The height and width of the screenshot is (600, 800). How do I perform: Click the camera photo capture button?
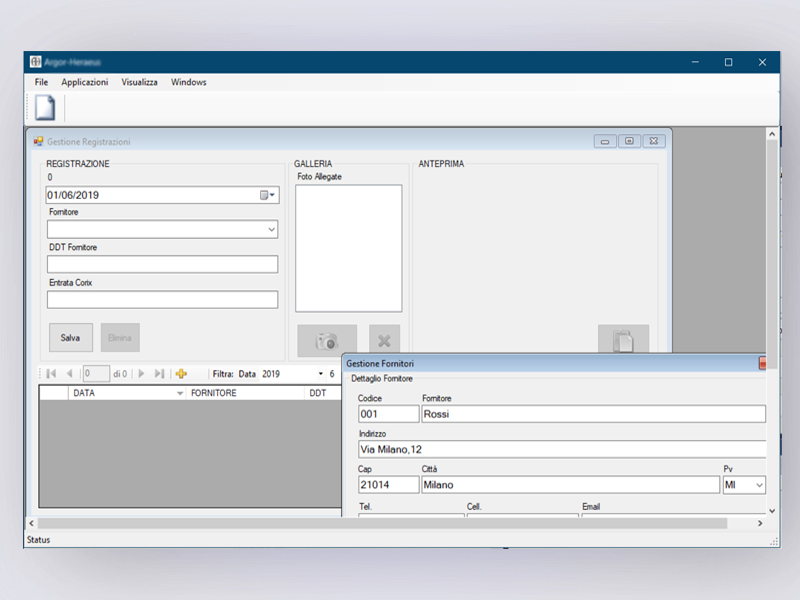[x=327, y=341]
